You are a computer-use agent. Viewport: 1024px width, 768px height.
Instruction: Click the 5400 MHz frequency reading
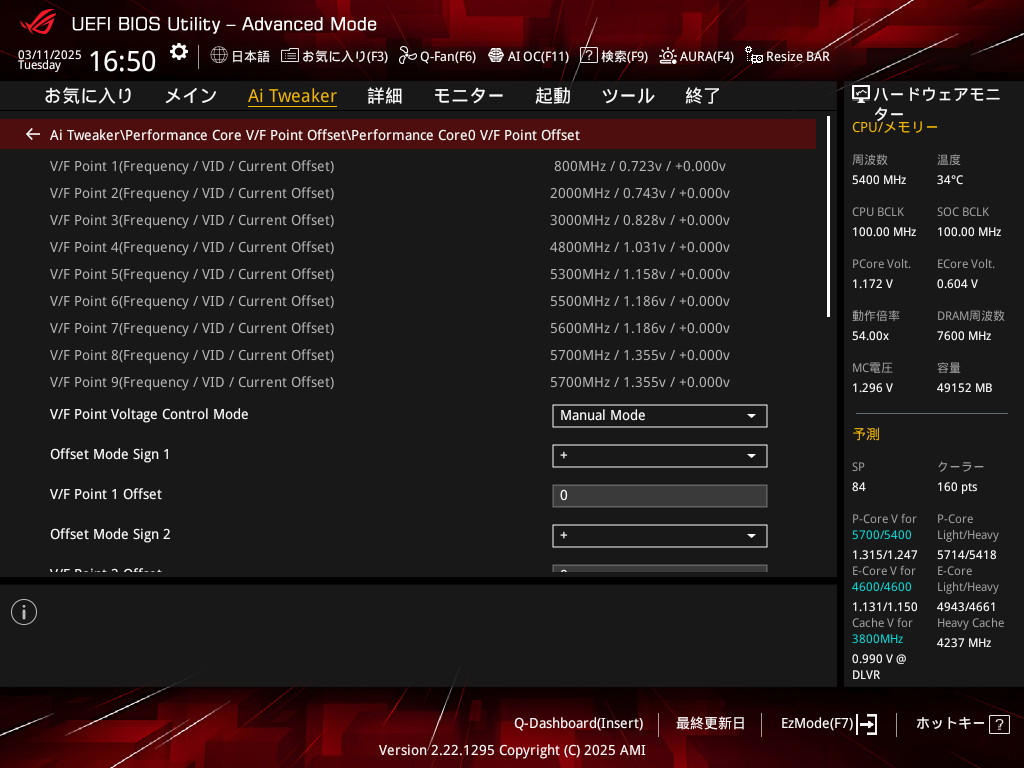(879, 180)
